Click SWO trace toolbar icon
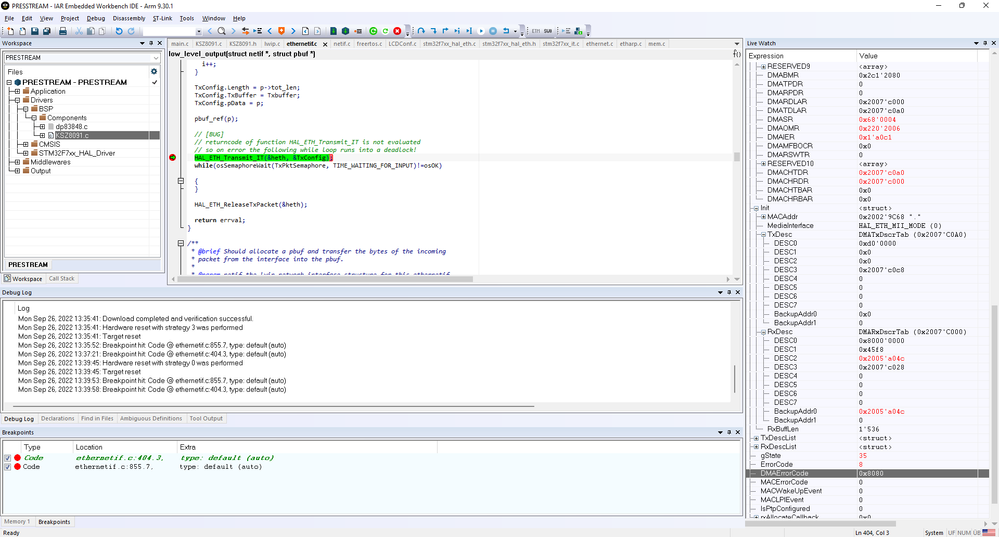Screen dimensions: 999x537 548,31
